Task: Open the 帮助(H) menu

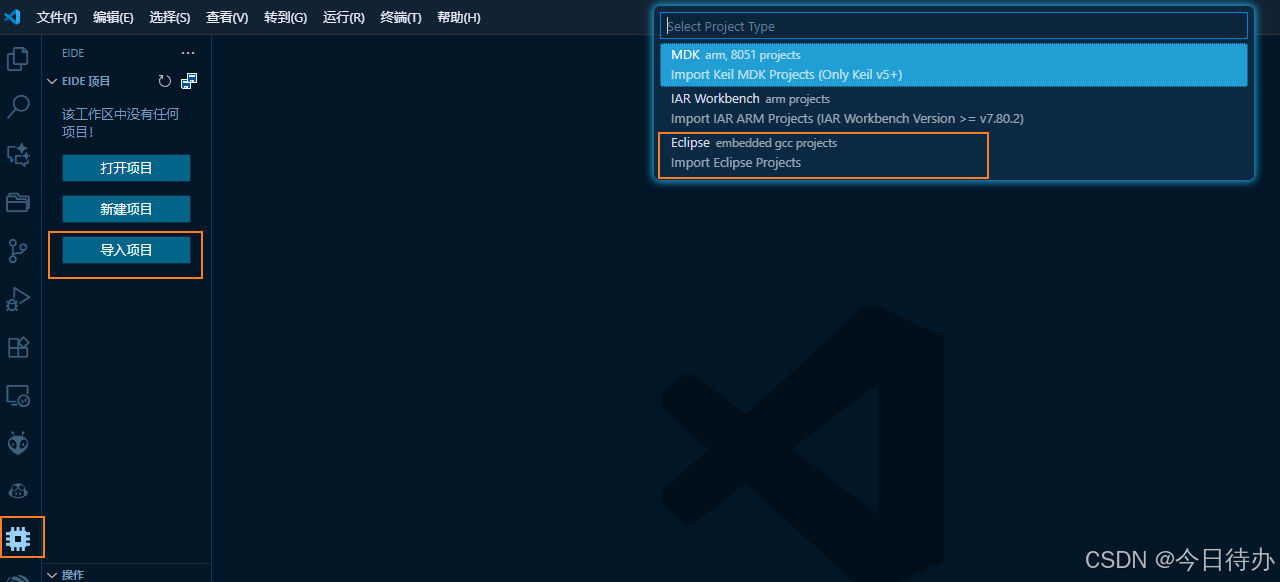Action: point(458,17)
